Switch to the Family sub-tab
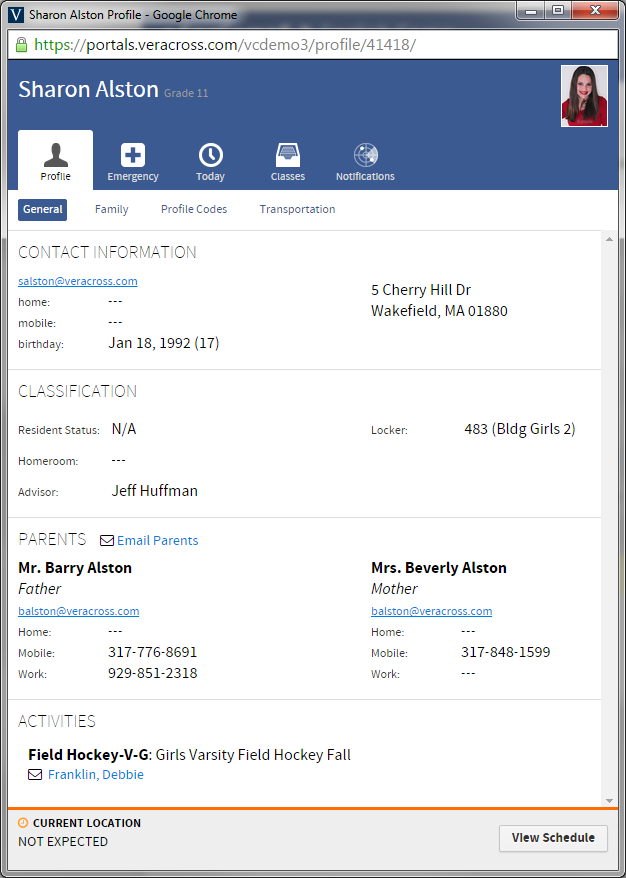Screen dimensions: 626x878 111,210
